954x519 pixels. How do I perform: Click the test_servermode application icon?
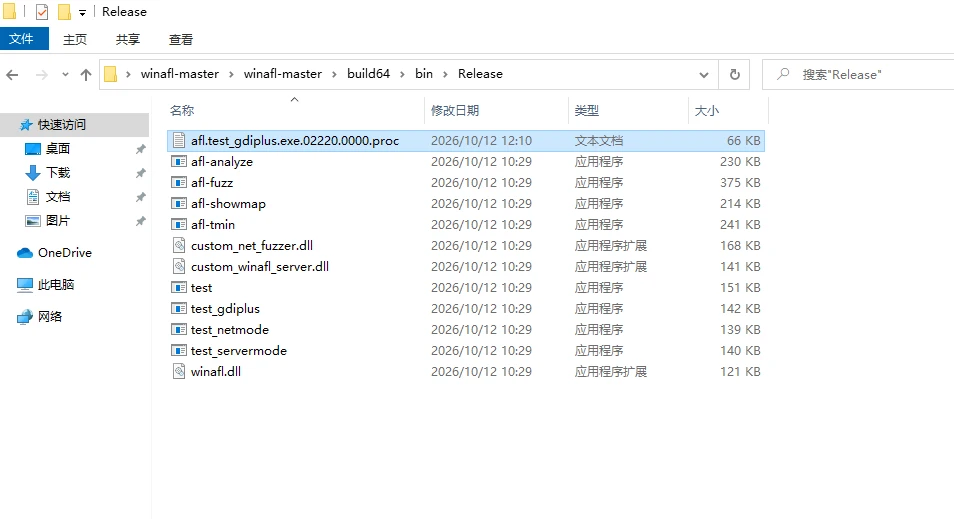pos(178,350)
